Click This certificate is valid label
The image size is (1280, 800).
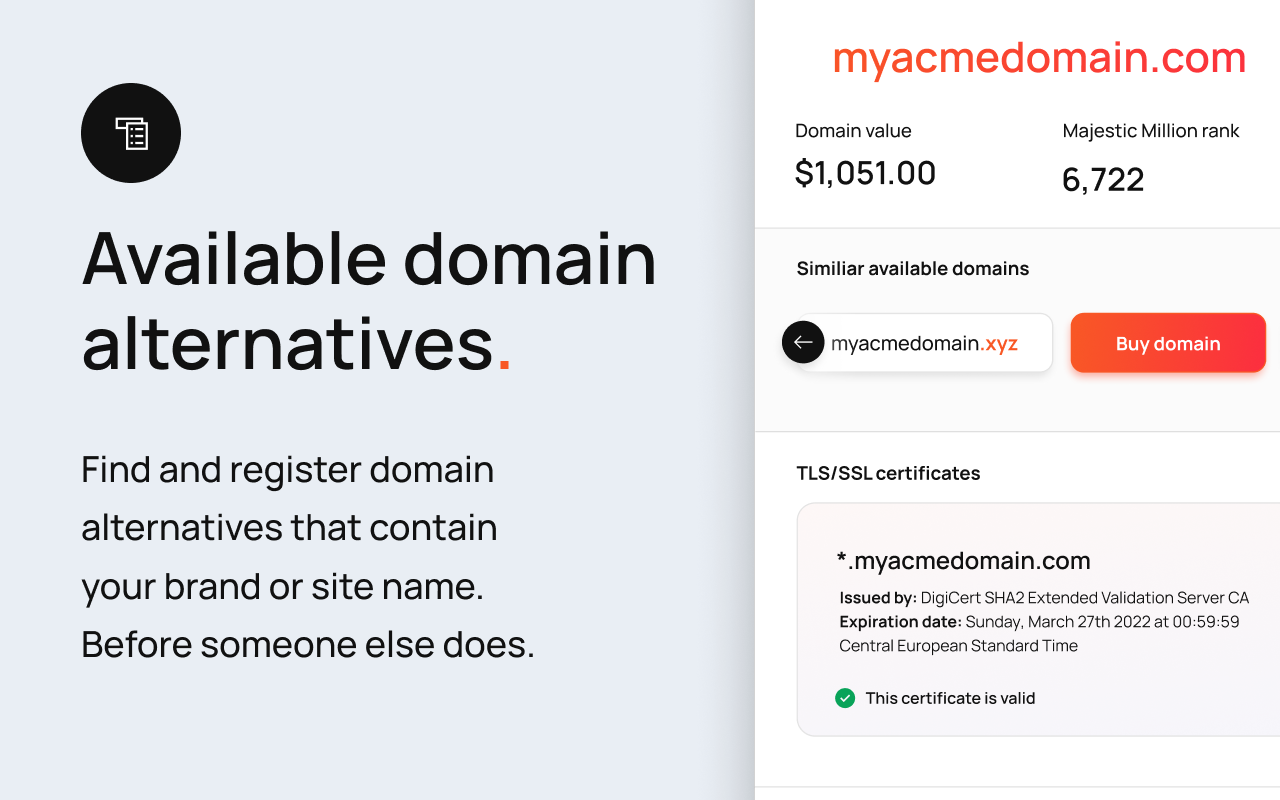point(950,698)
